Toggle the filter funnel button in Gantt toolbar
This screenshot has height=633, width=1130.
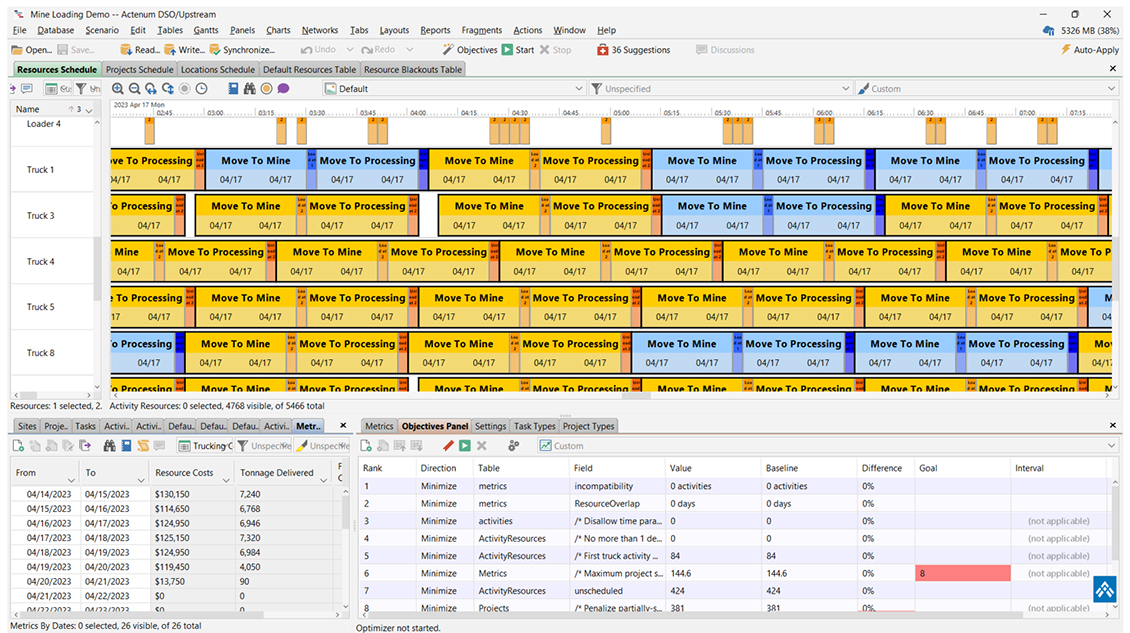point(81,89)
